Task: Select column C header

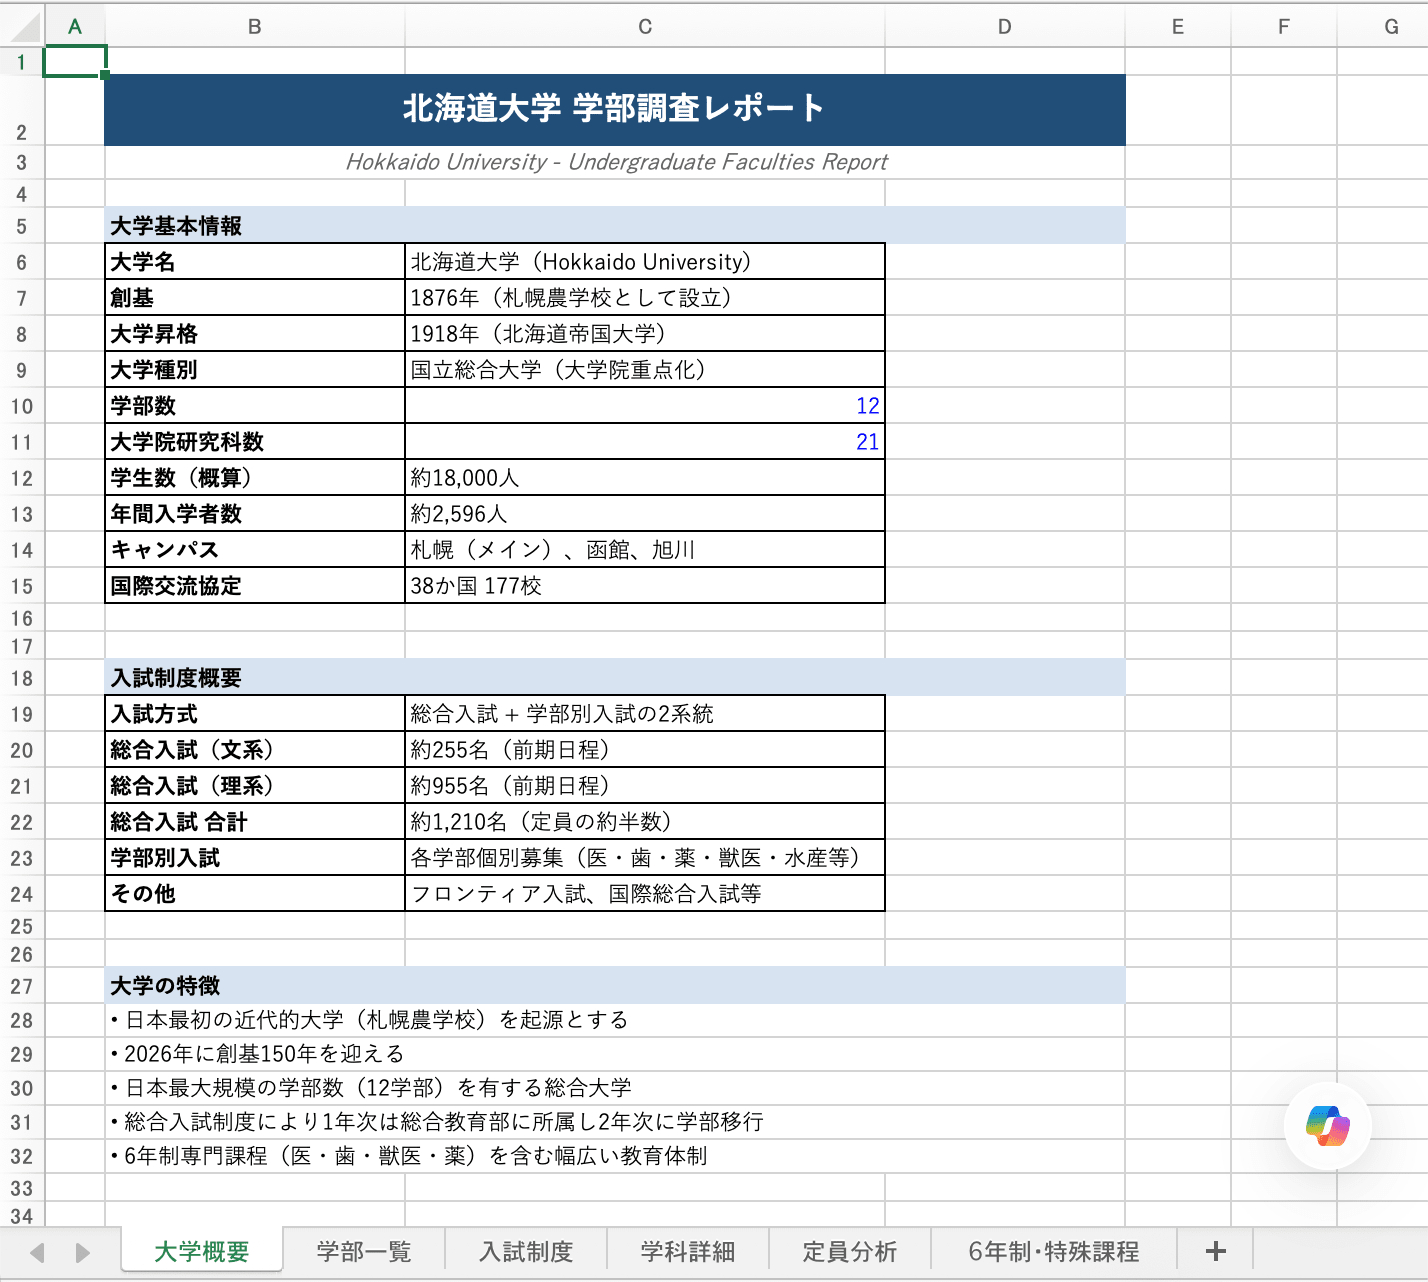Action: coord(645,27)
